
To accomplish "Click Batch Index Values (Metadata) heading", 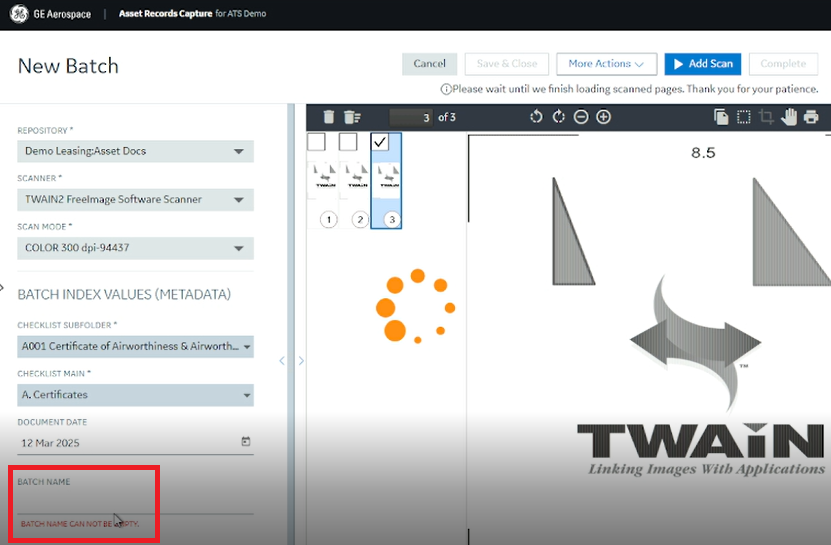I will click(x=124, y=294).
